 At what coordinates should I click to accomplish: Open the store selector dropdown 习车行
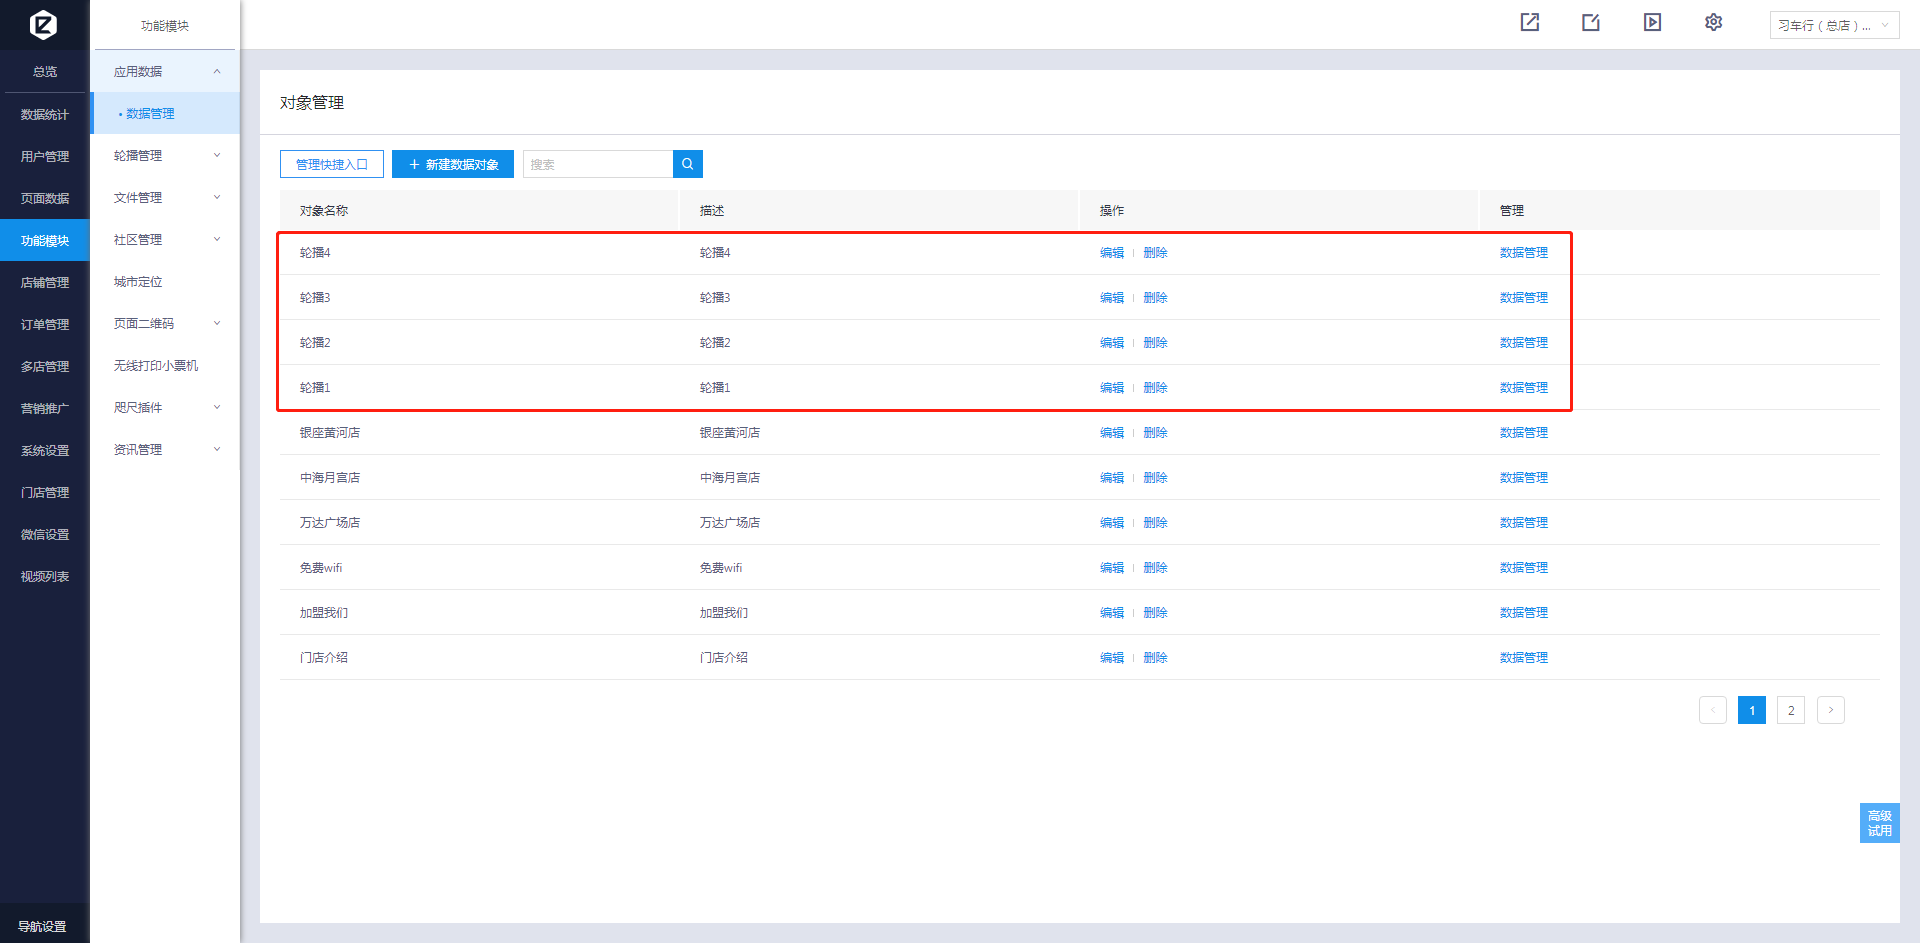(x=1833, y=25)
